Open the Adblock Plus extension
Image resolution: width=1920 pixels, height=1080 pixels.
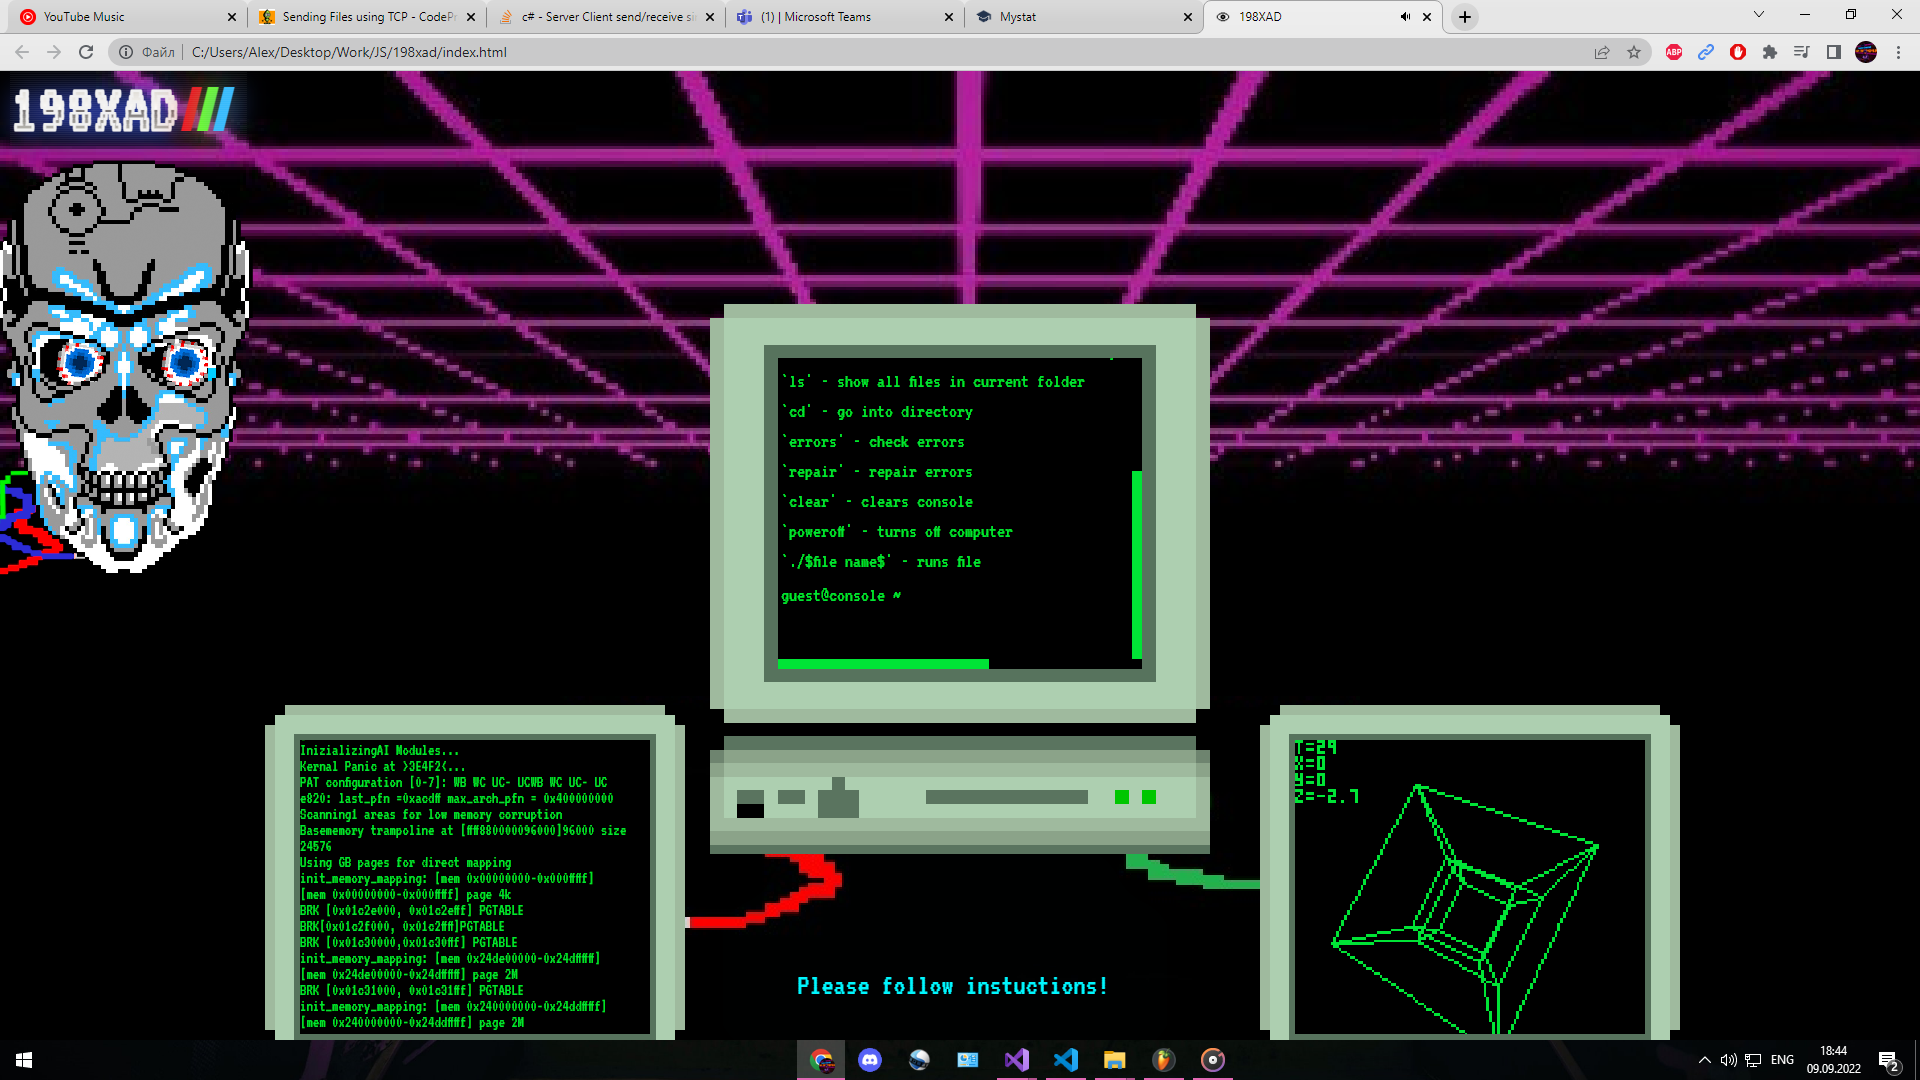[1674, 52]
